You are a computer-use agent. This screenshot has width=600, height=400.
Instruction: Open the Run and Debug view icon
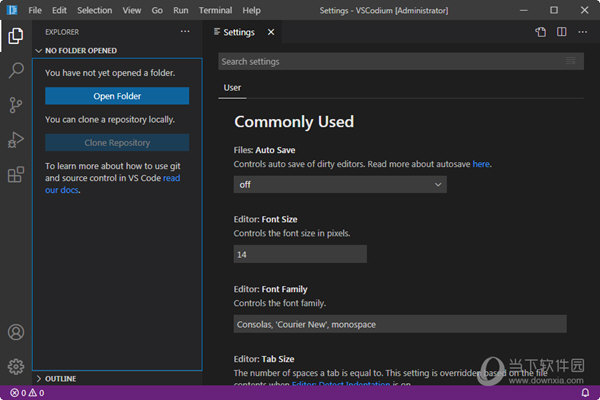16,140
